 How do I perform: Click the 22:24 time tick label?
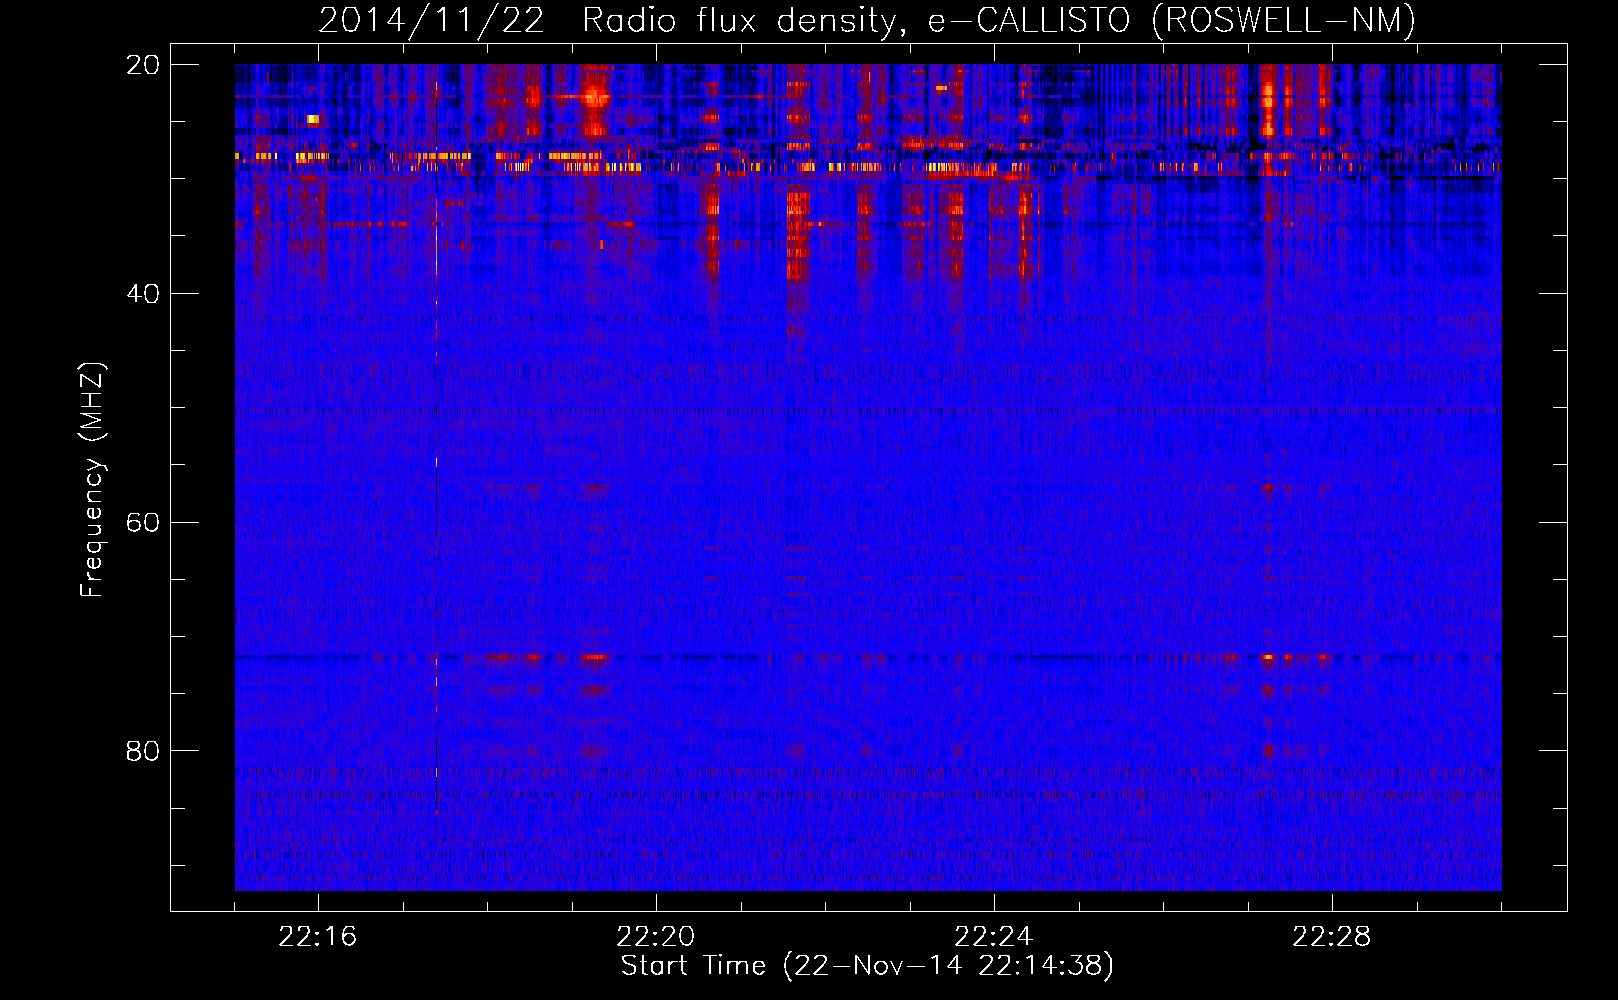994,937
